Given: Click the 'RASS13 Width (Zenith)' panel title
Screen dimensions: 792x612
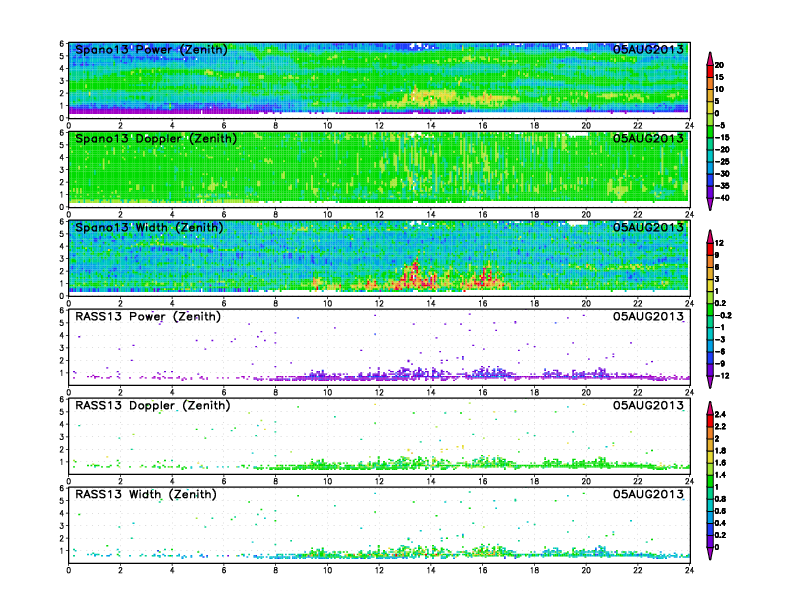Looking at the screenshot, I should [145, 494].
